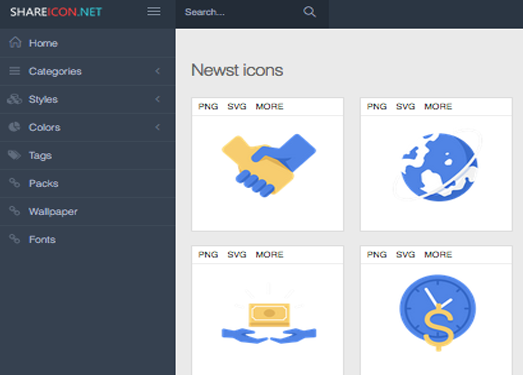Screen dimensions: 523x375
Task: Open the Colors menu item
Action: pyautogui.click(x=87, y=127)
